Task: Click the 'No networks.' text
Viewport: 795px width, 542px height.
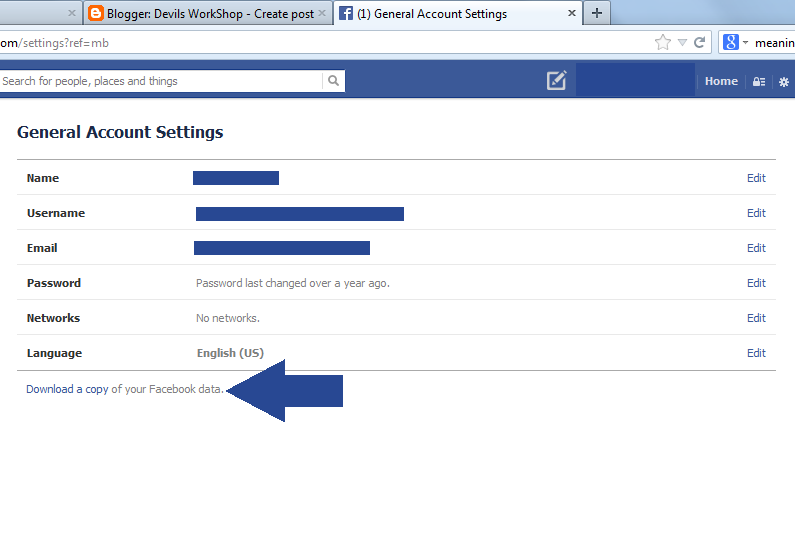Action: [228, 318]
